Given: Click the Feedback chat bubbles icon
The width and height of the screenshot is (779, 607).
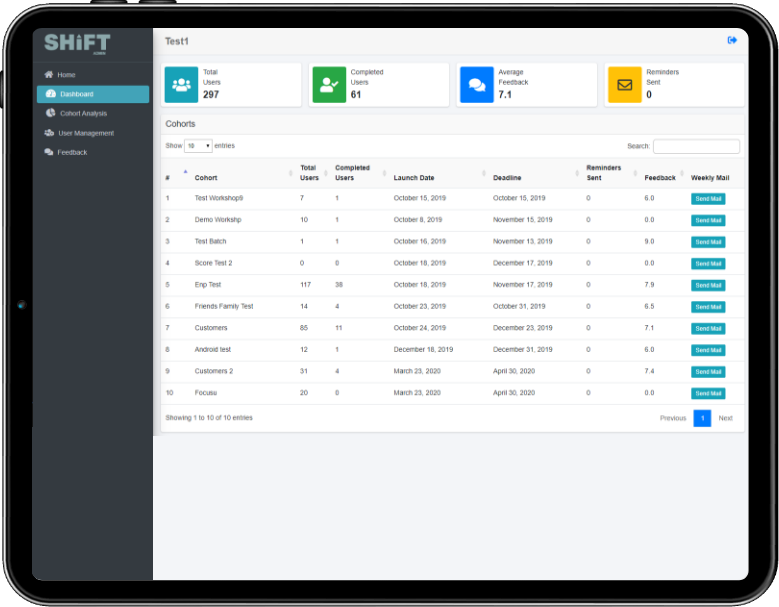Looking at the screenshot, I should tap(49, 152).
